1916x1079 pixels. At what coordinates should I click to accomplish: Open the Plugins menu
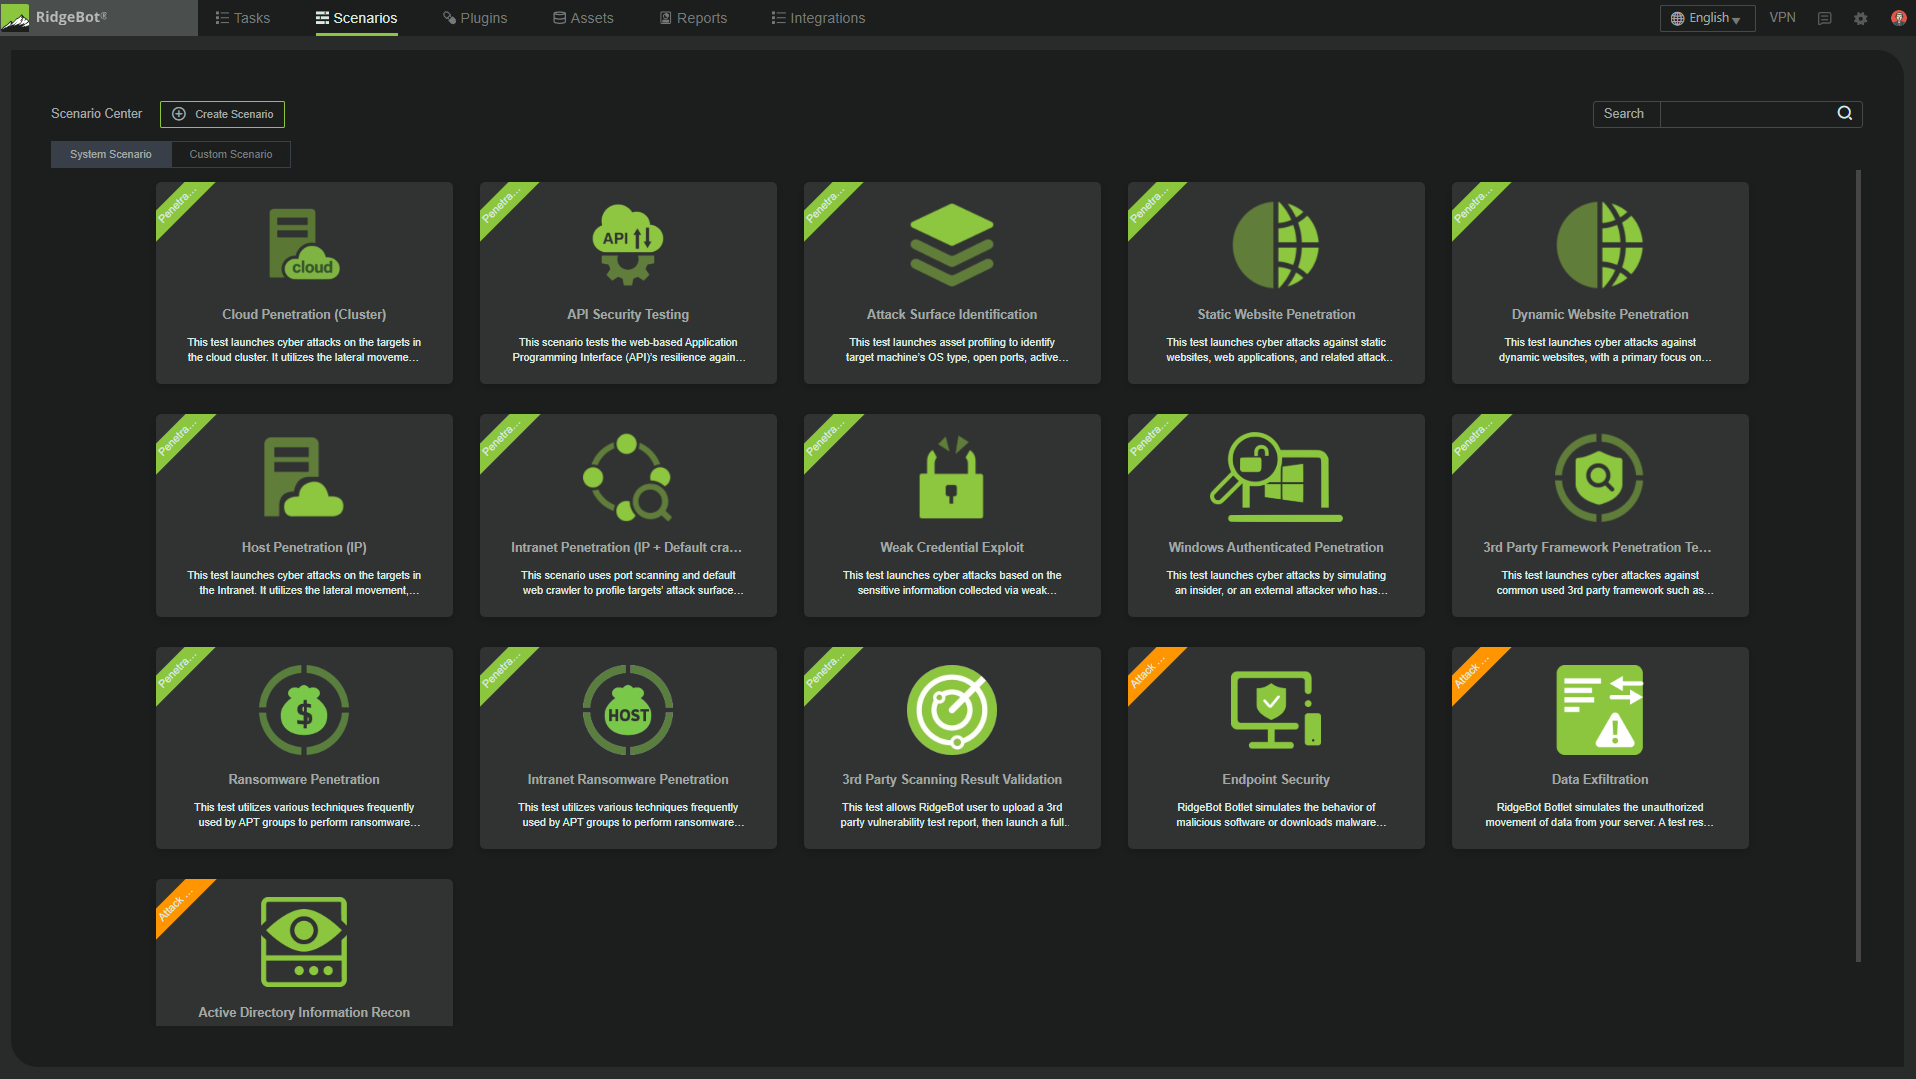coord(474,17)
